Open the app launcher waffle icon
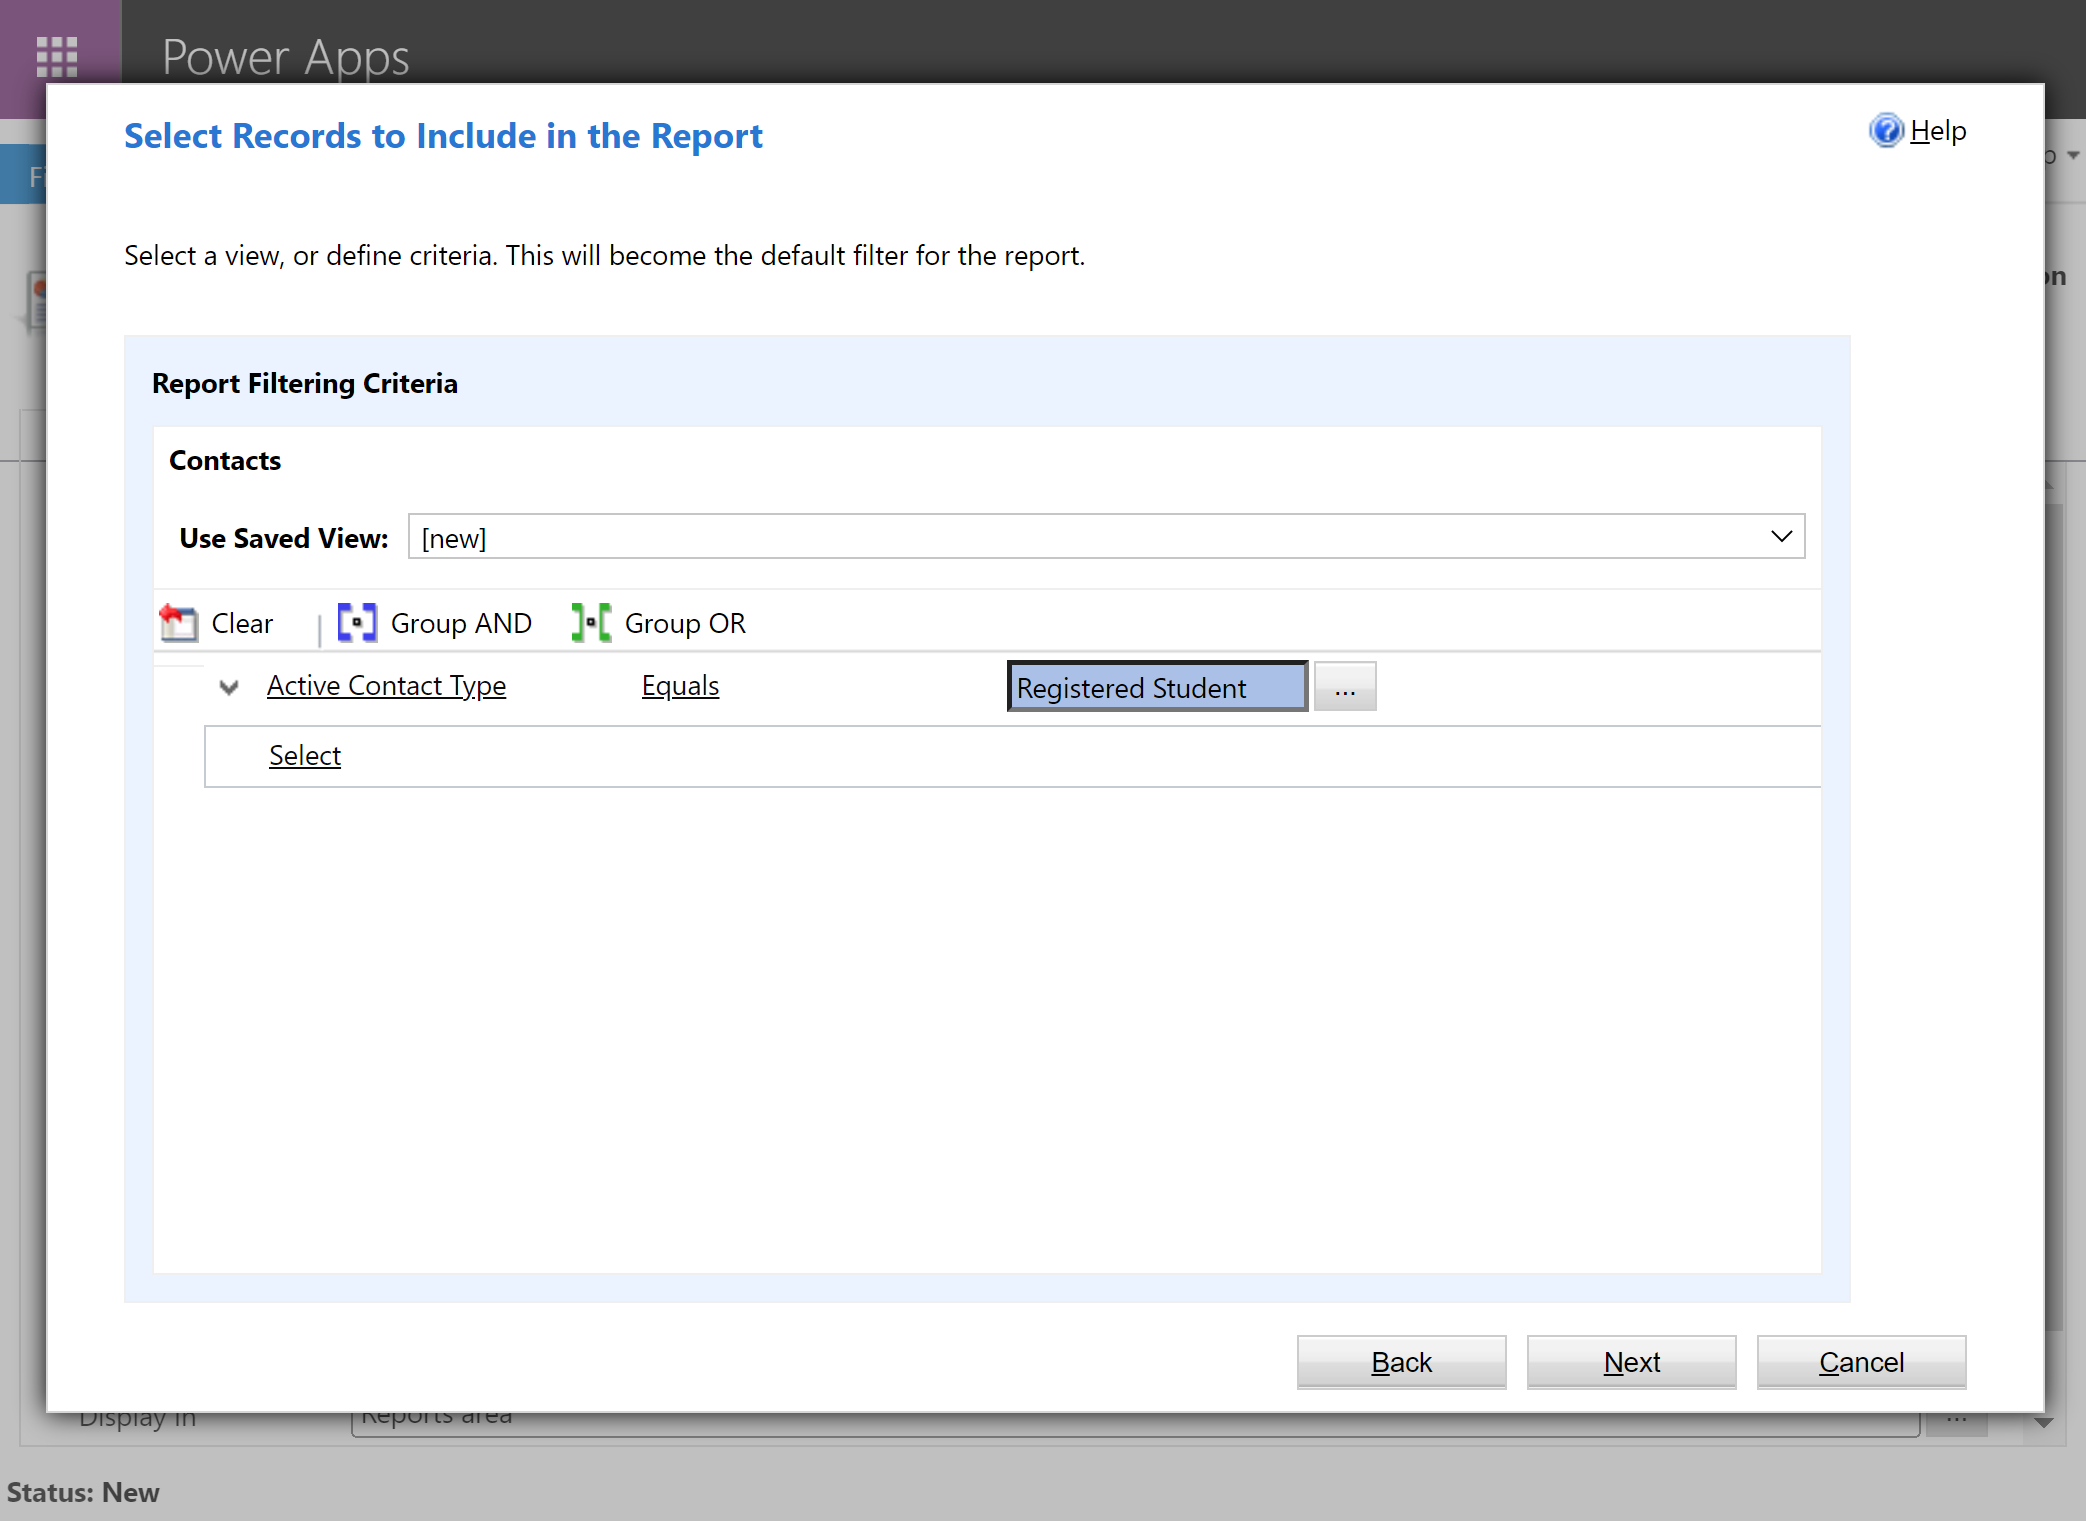2086x1521 pixels. pos(57,57)
